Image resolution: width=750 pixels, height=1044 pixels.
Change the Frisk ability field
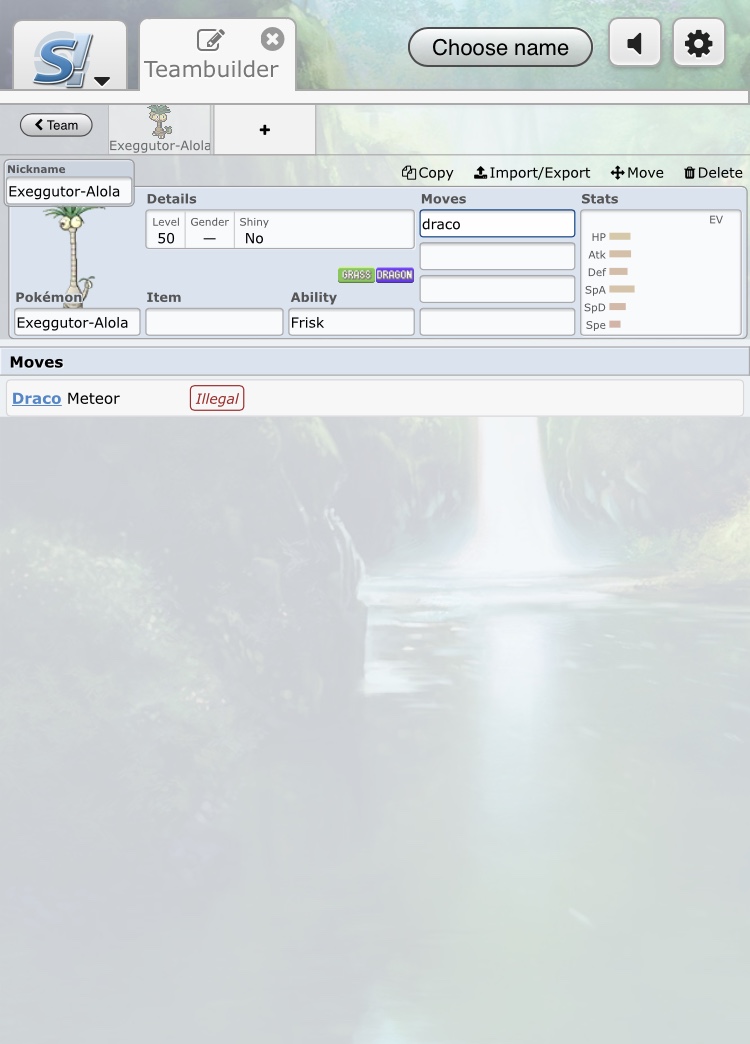351,322
